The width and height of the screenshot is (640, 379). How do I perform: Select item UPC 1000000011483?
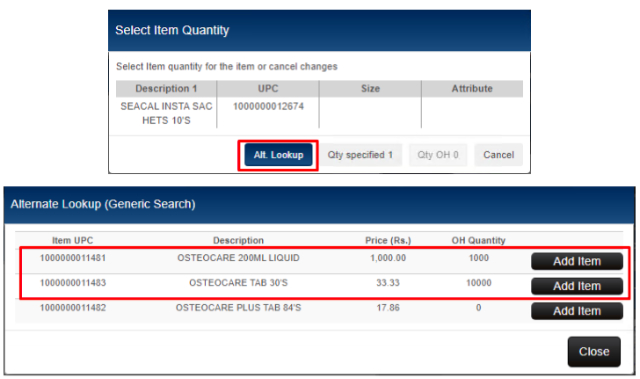coord(73,283)
